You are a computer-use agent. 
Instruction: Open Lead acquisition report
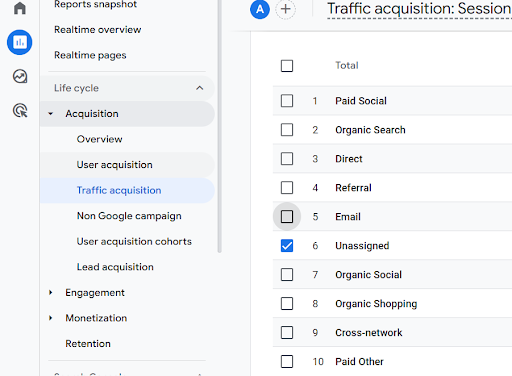pos(115,267)
